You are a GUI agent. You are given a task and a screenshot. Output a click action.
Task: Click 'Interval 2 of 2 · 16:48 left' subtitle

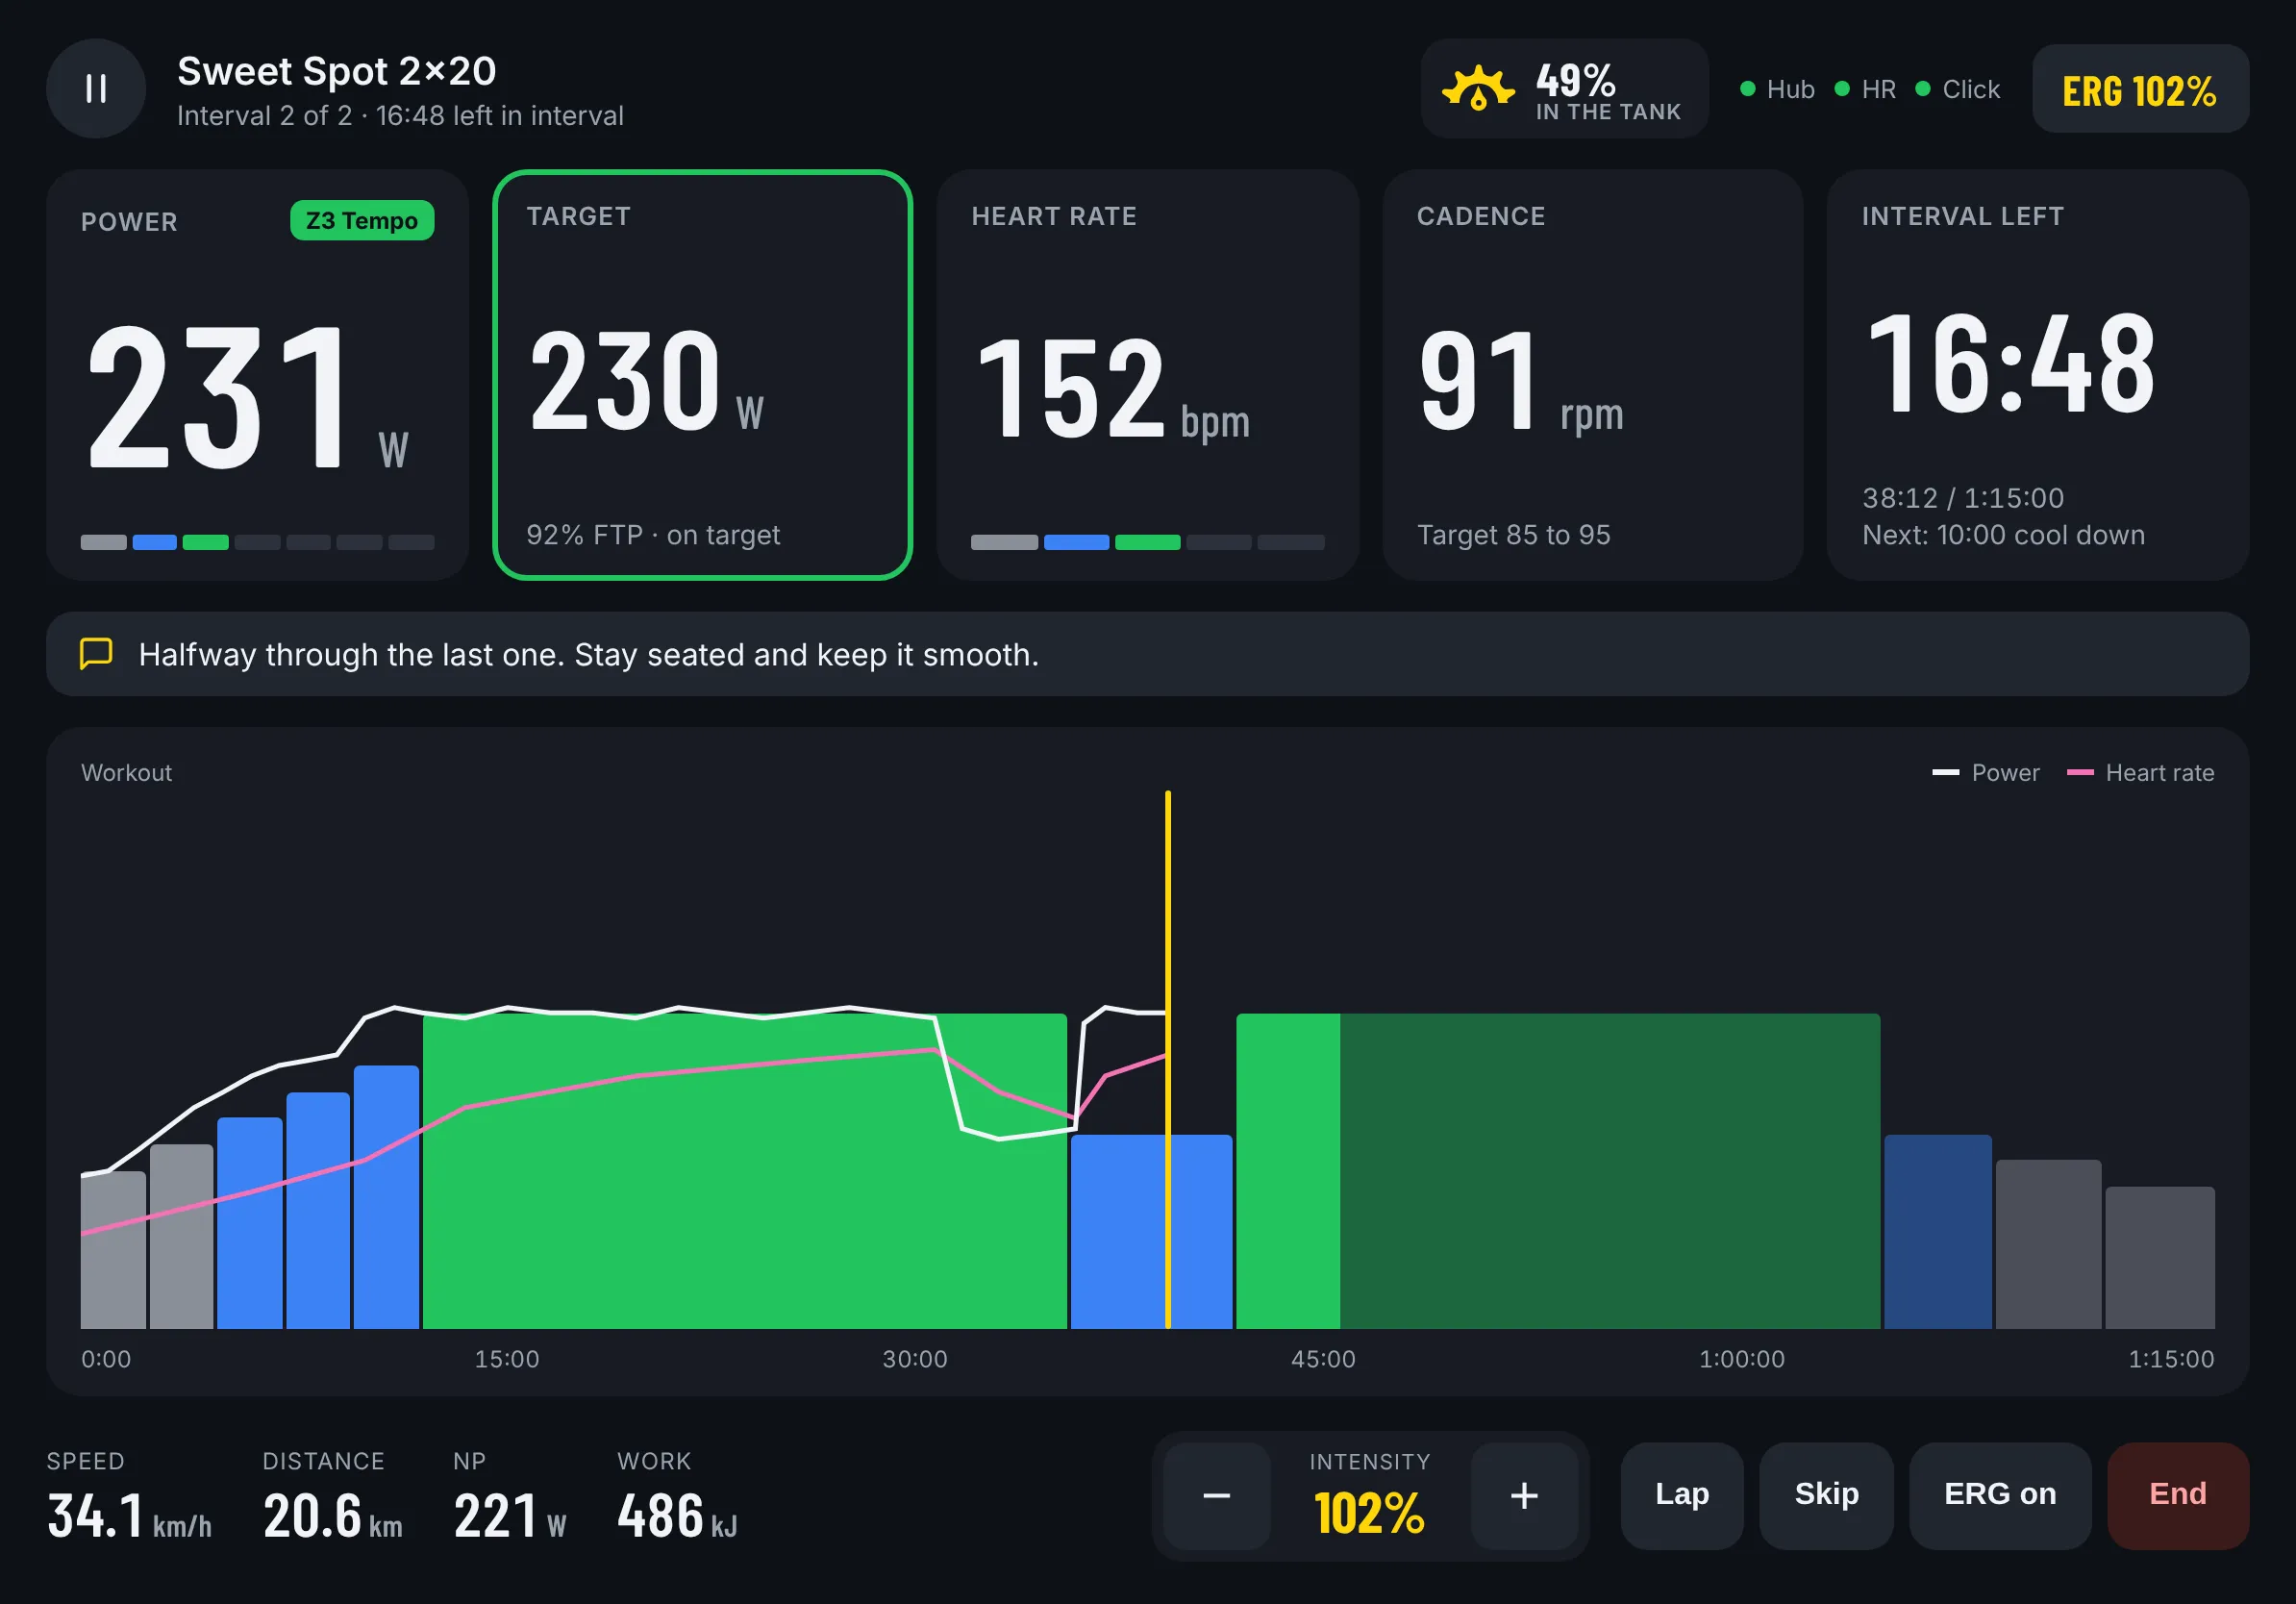[400, 116]
